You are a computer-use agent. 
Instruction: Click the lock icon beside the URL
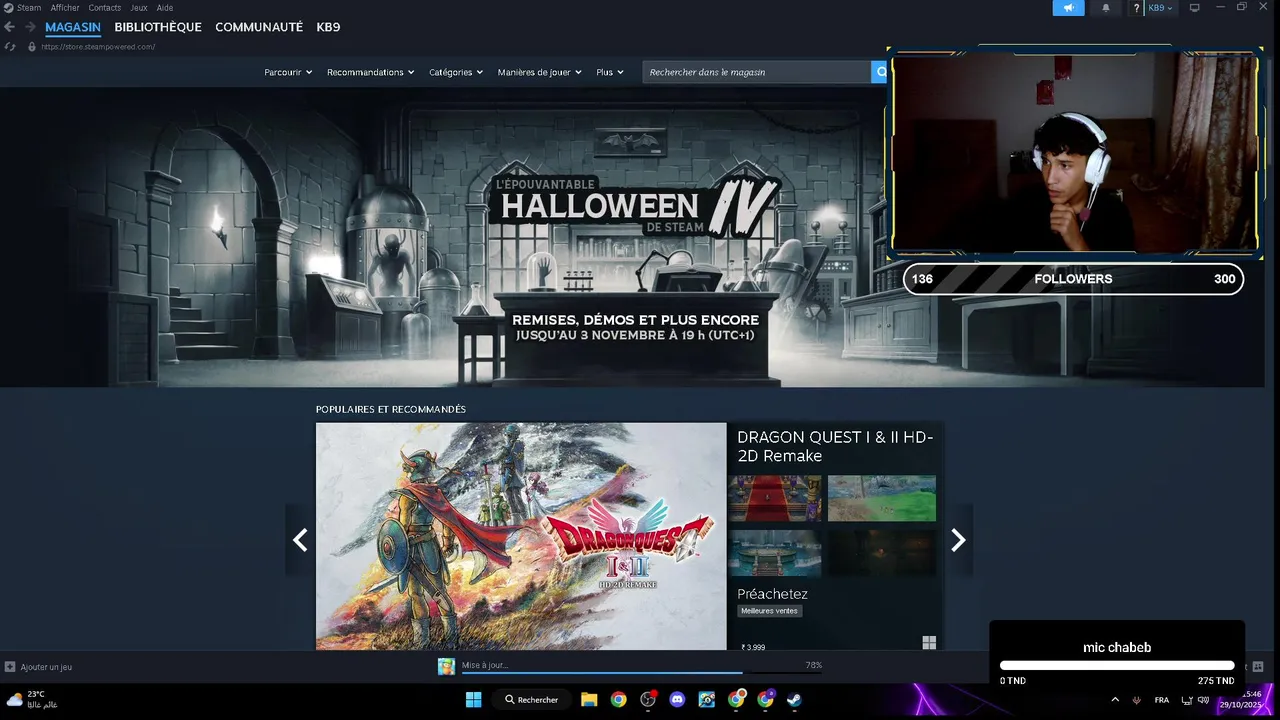(32, 47)
